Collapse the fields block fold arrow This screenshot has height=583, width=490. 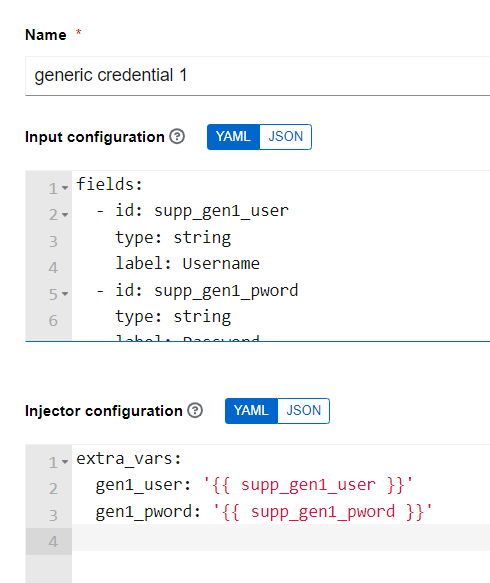tap(65, 188)
